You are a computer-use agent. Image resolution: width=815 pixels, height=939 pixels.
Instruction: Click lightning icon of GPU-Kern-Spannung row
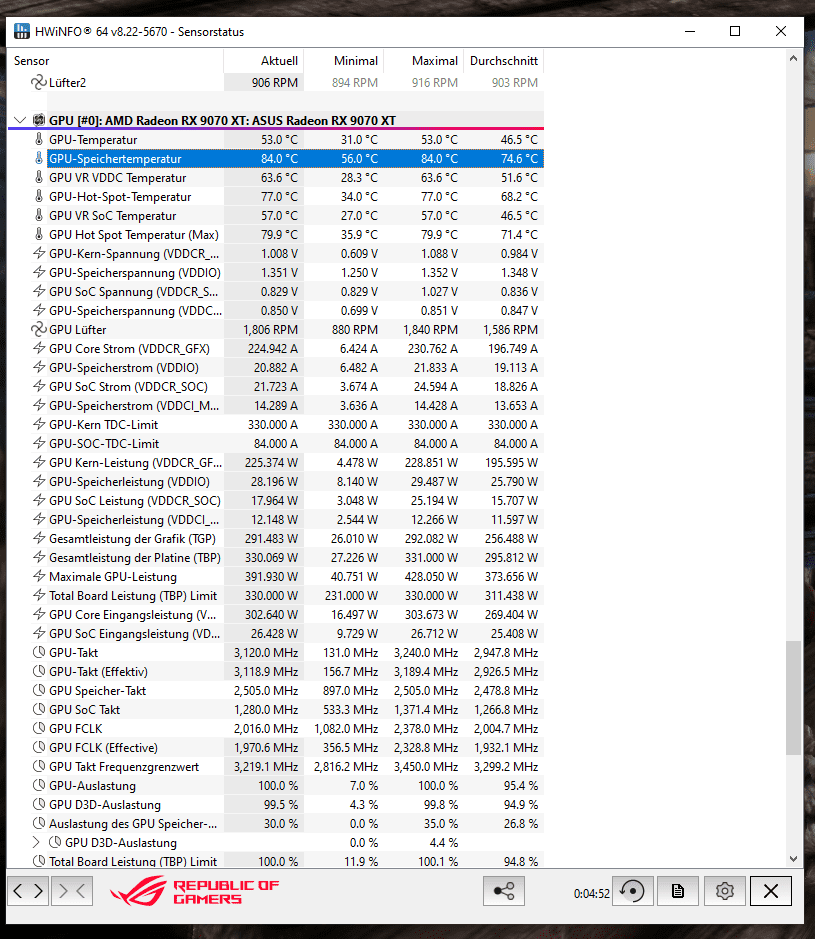[x=39, y=253]
